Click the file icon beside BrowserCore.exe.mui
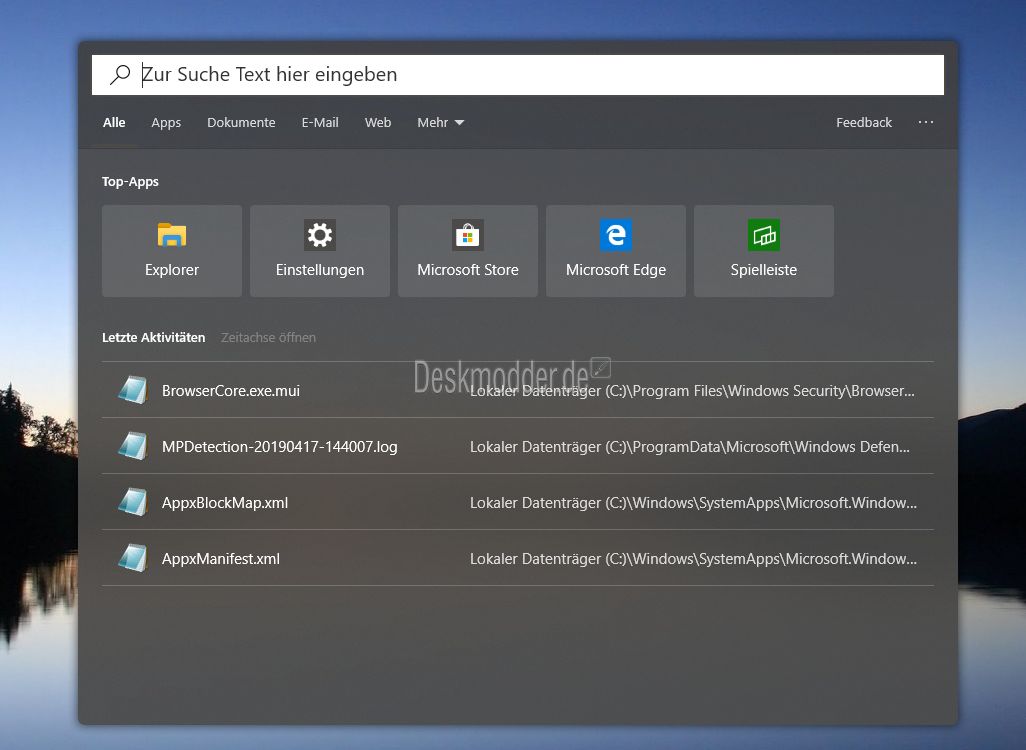 point(133,390)
